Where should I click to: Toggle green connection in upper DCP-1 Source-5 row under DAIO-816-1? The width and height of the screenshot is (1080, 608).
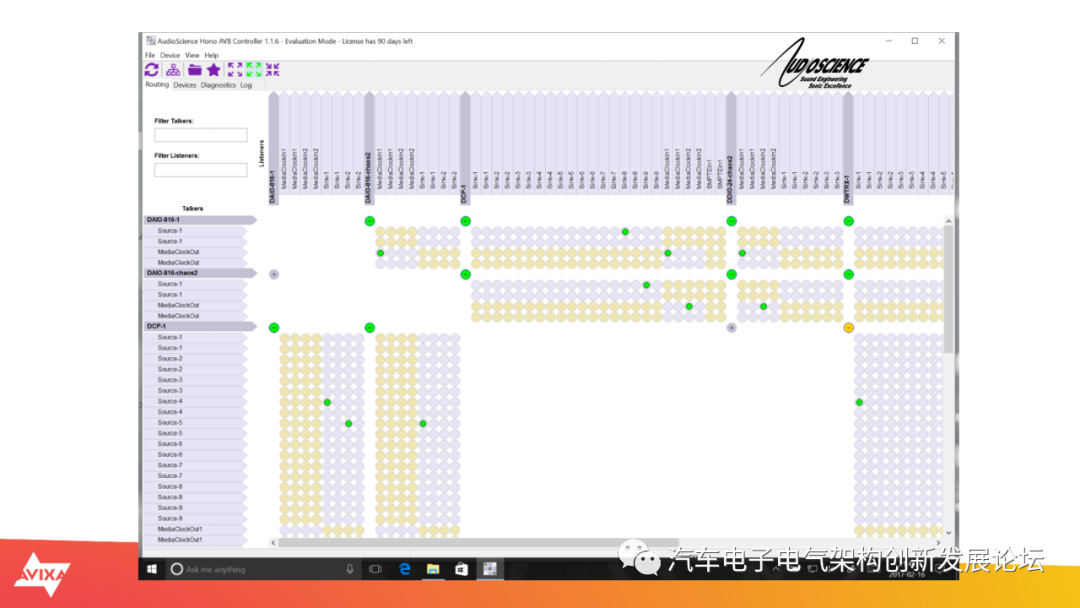pyautogui.click(x=349, y=423)
